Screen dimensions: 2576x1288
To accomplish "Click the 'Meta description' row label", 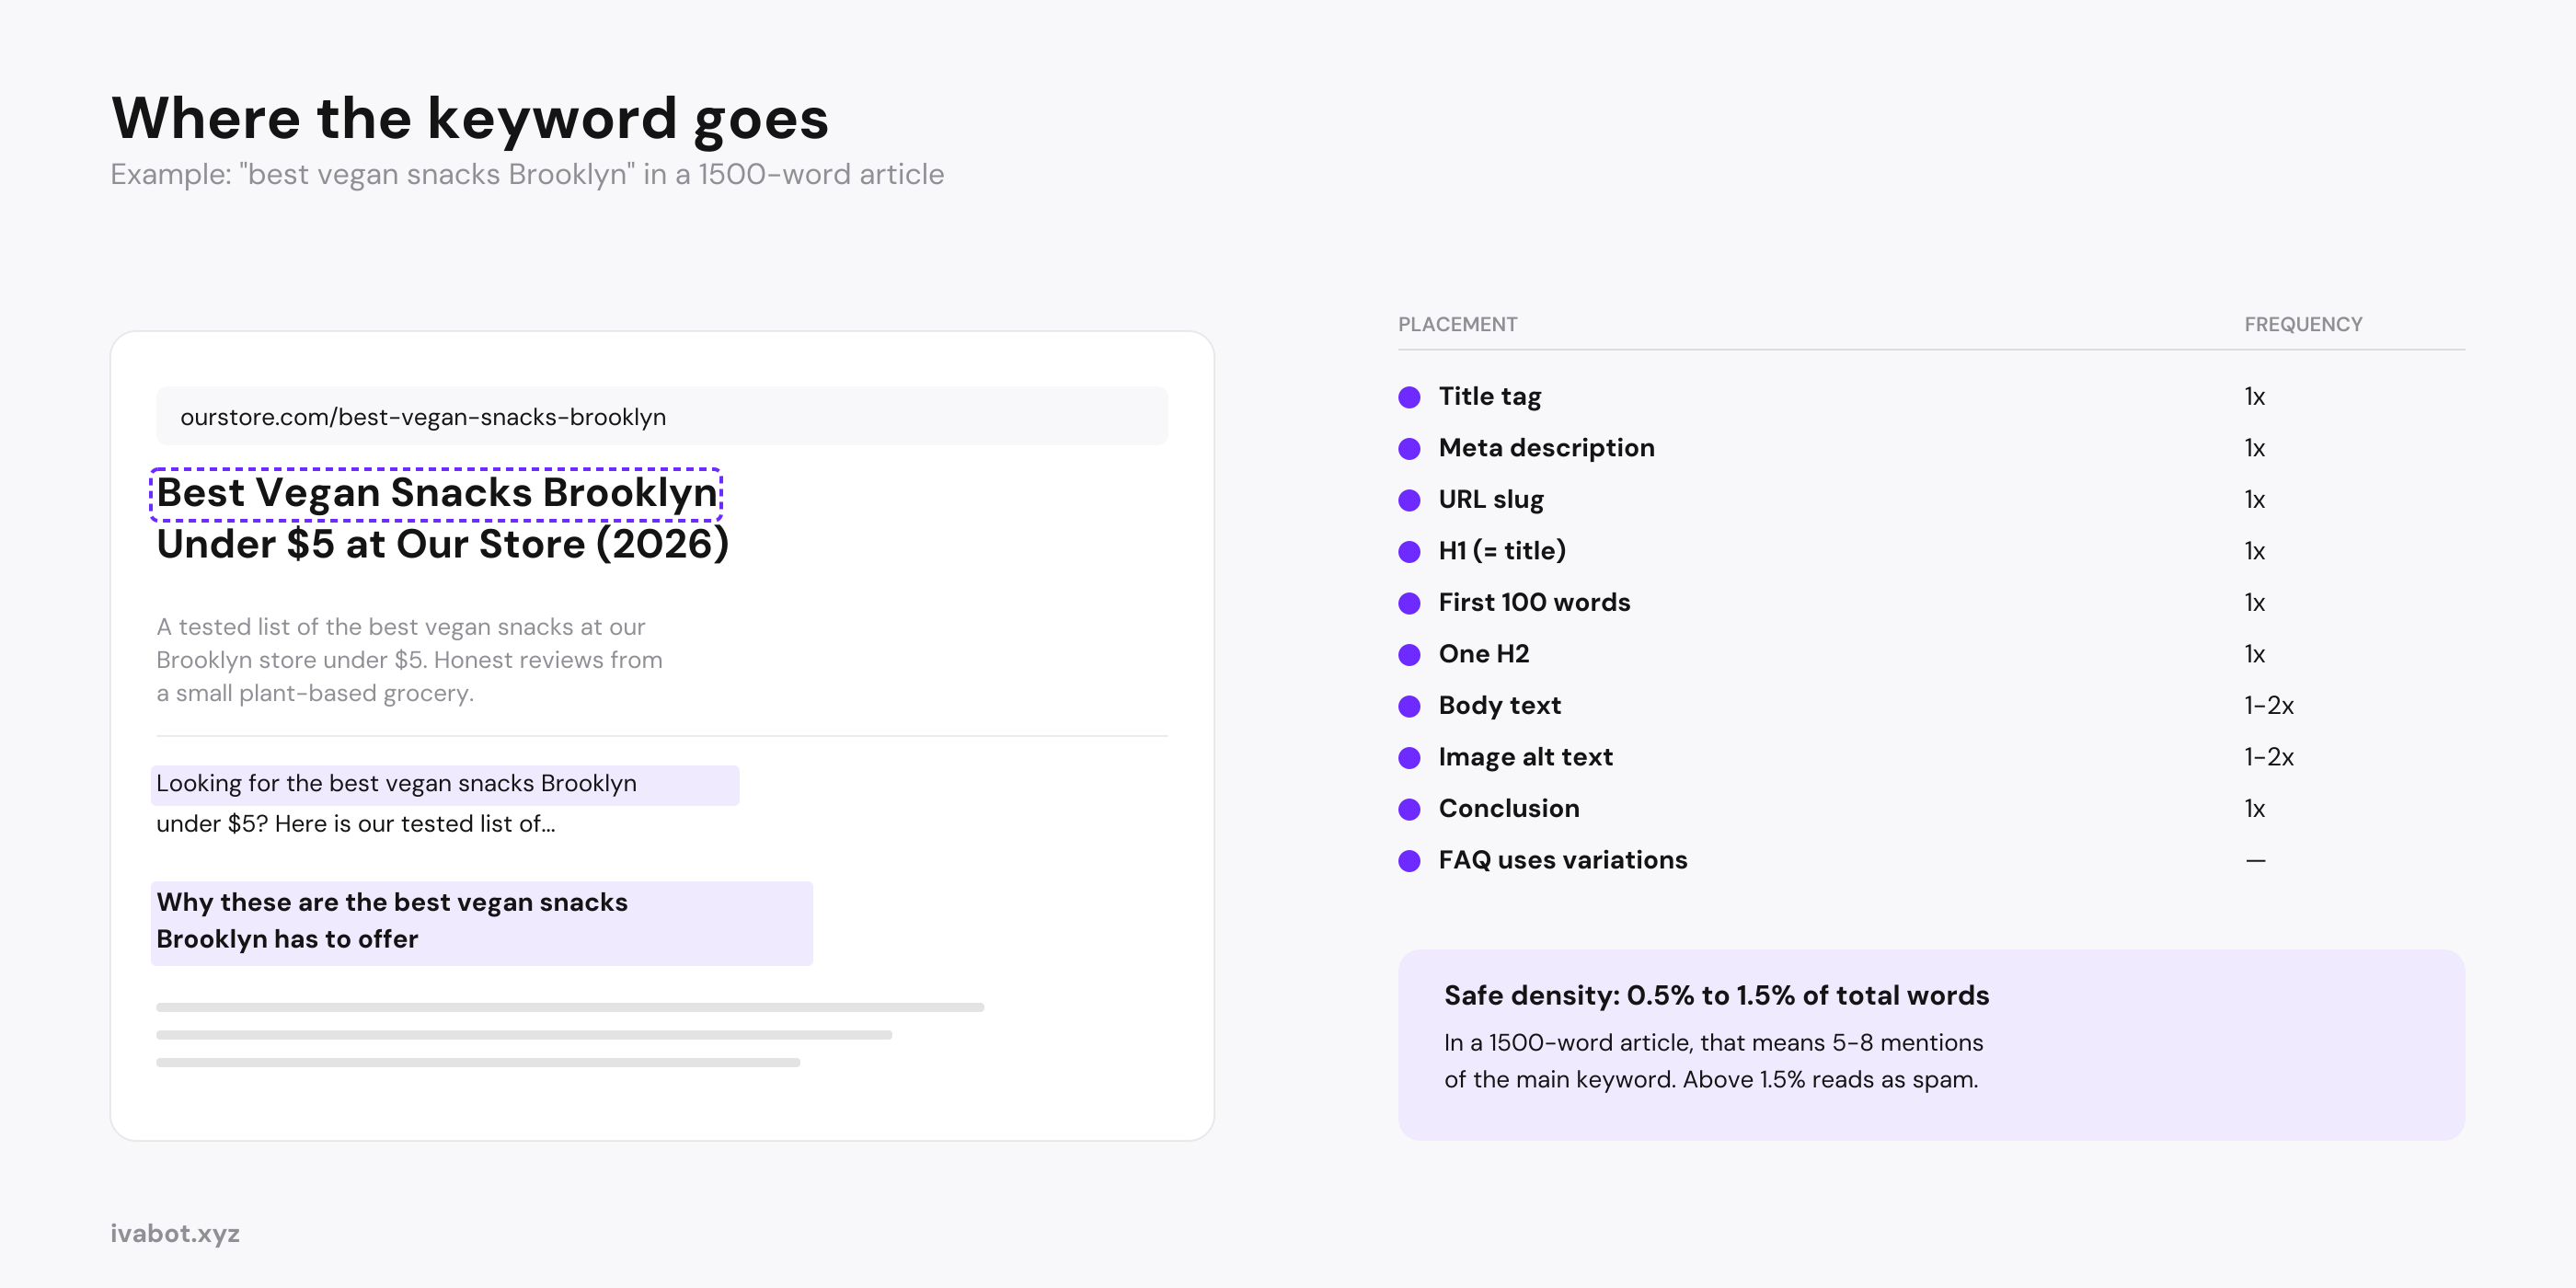I will tap(1546, 448).
